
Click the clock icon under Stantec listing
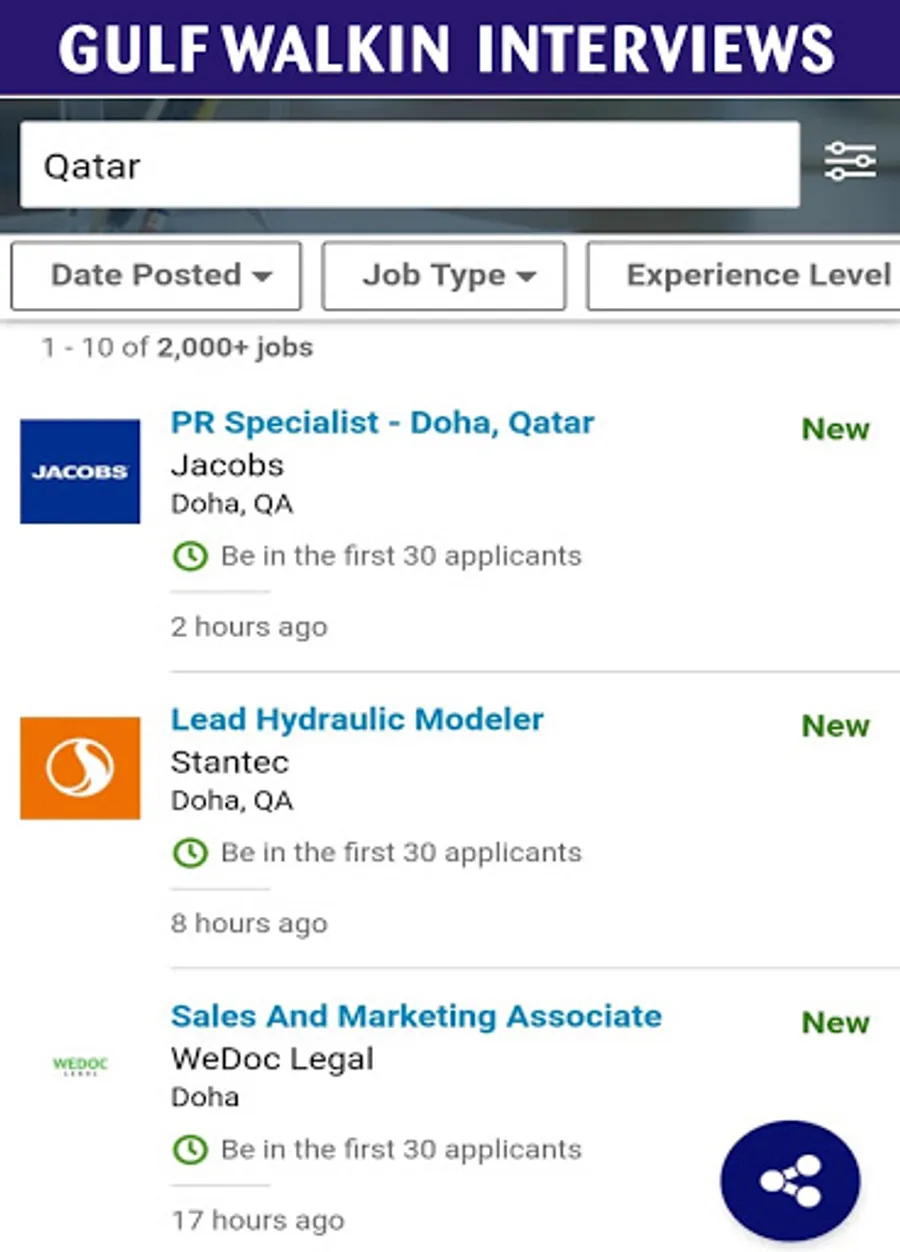click(190, 853)
